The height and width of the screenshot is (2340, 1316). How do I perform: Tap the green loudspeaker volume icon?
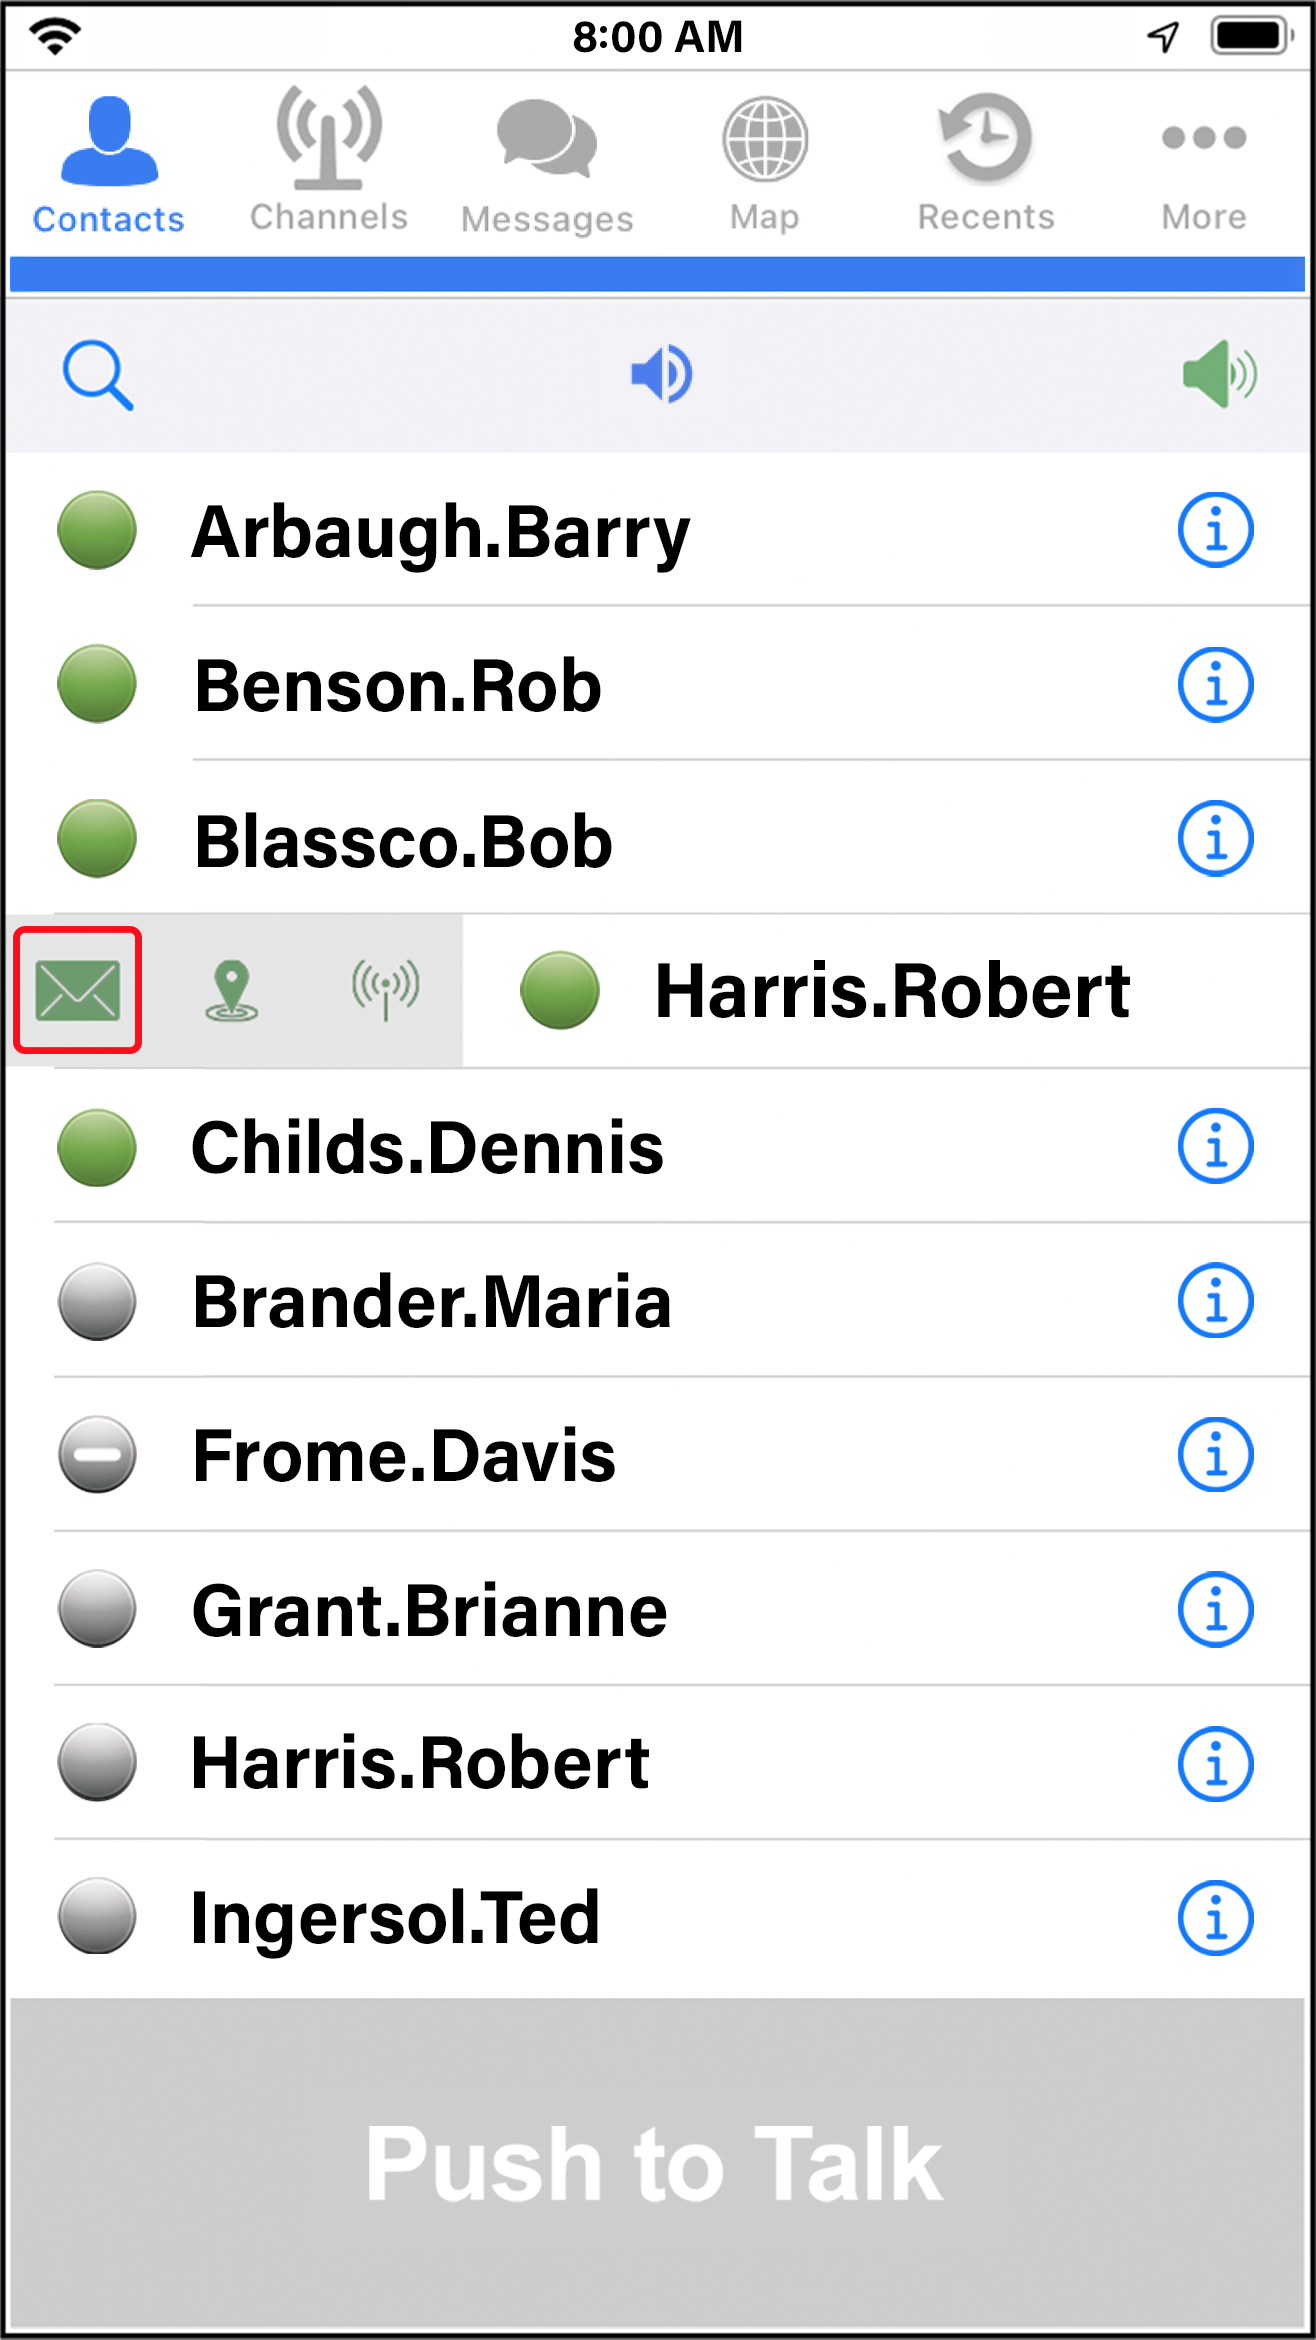pos(1219,375)
